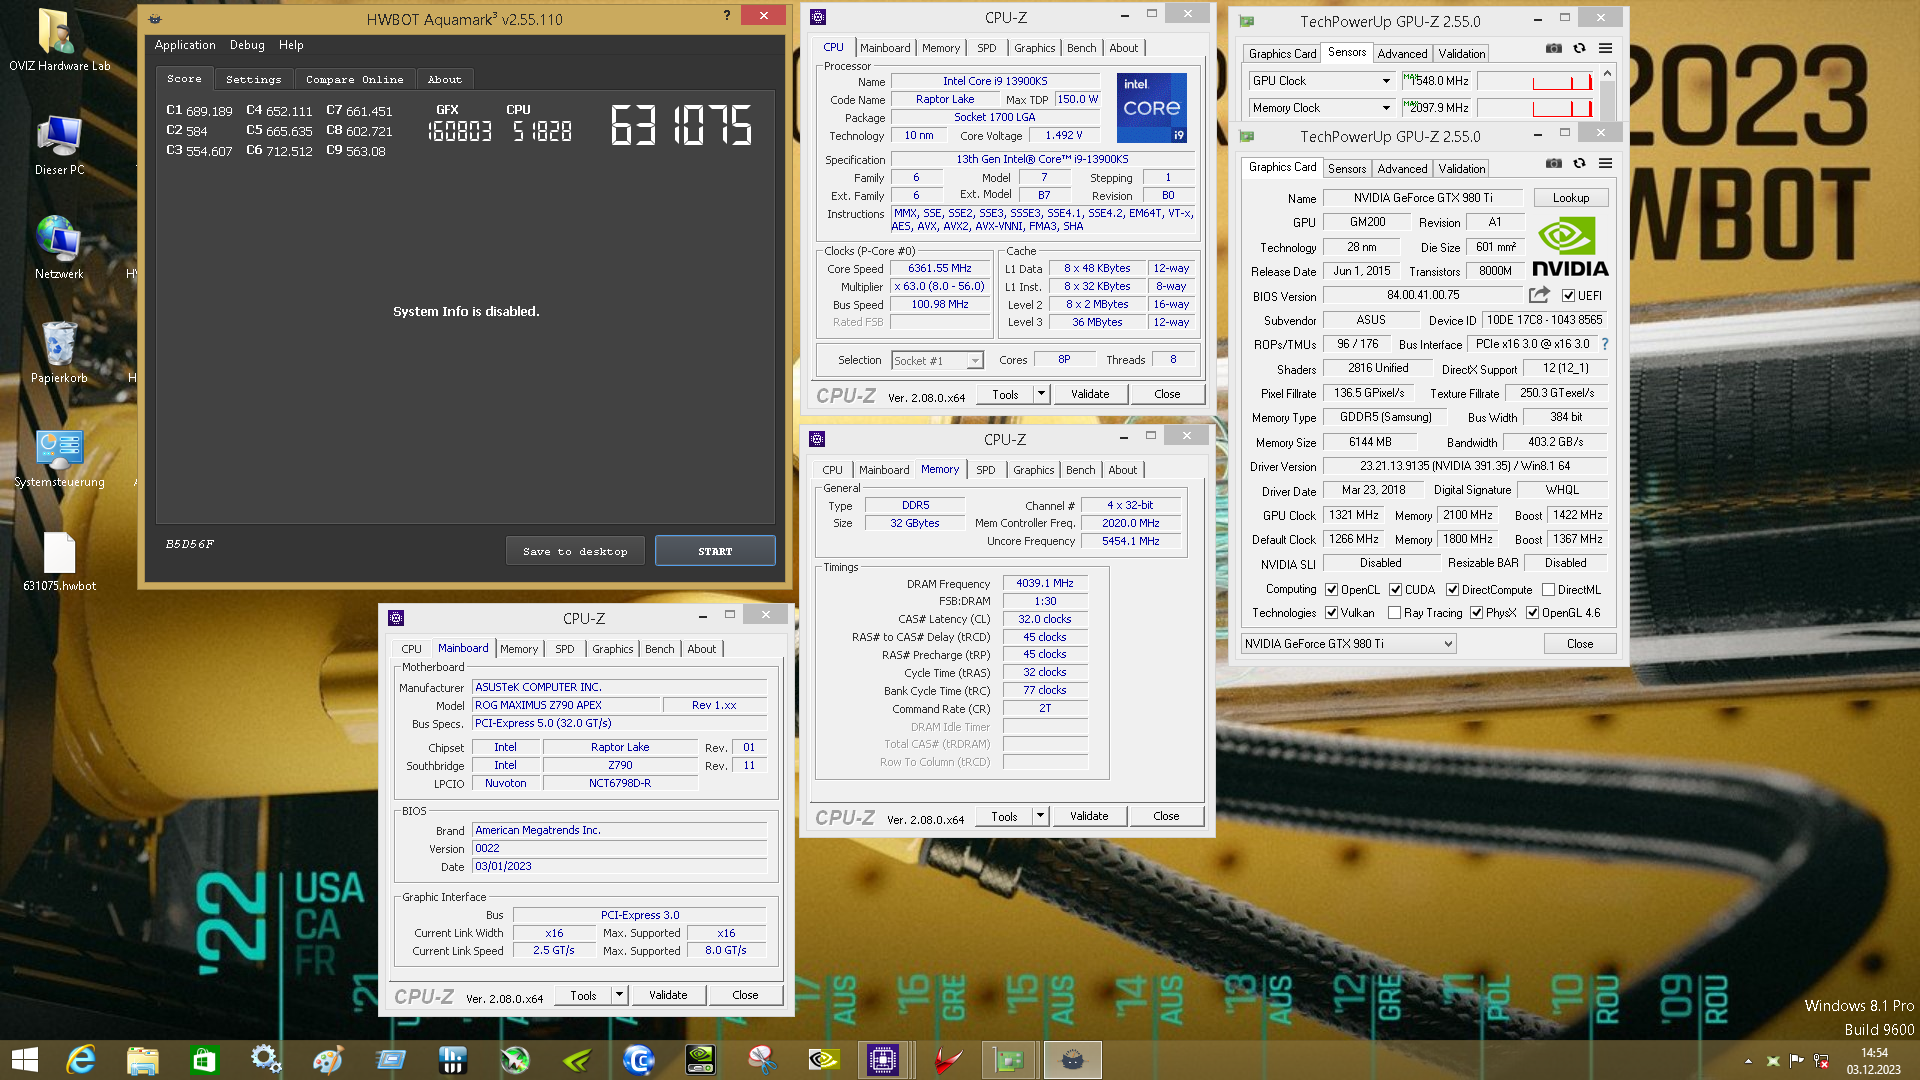
Task: Click the Snipping Tool taskbar icon
Action: tap(762, 1060)
